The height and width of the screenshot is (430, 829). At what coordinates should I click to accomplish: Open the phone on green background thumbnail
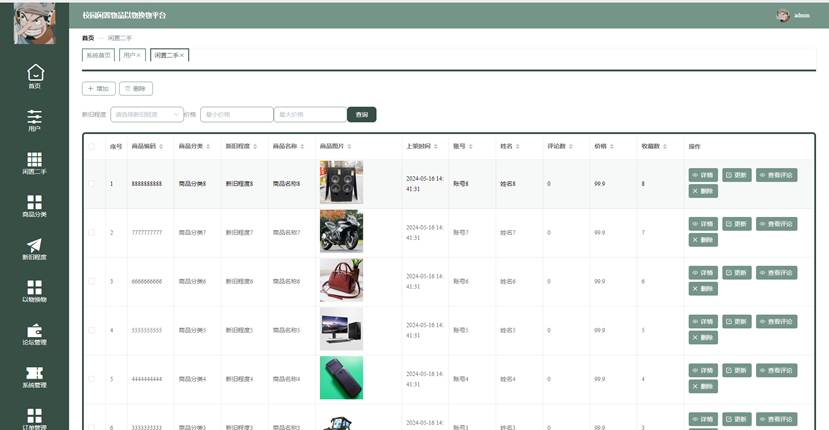click(x=342, y=378)
